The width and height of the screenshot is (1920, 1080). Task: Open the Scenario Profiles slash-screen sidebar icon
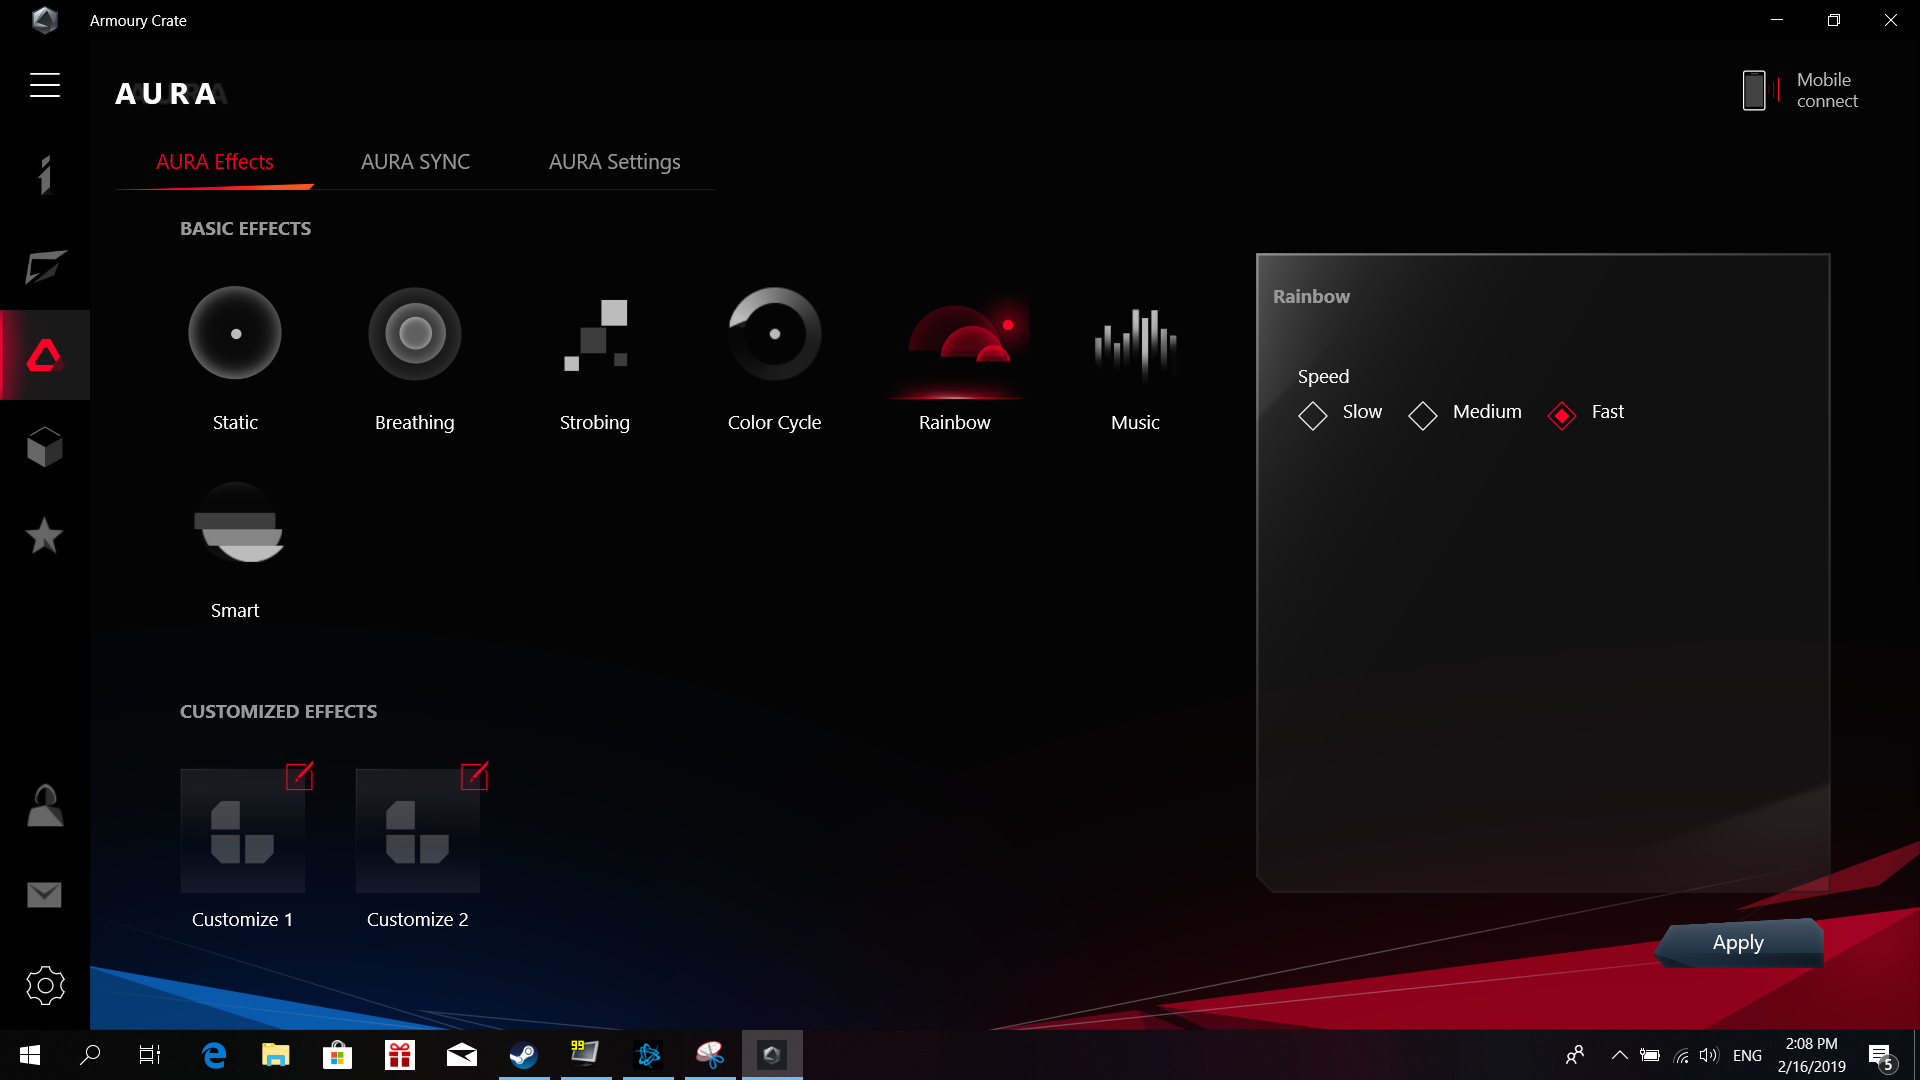pos(45,266)
